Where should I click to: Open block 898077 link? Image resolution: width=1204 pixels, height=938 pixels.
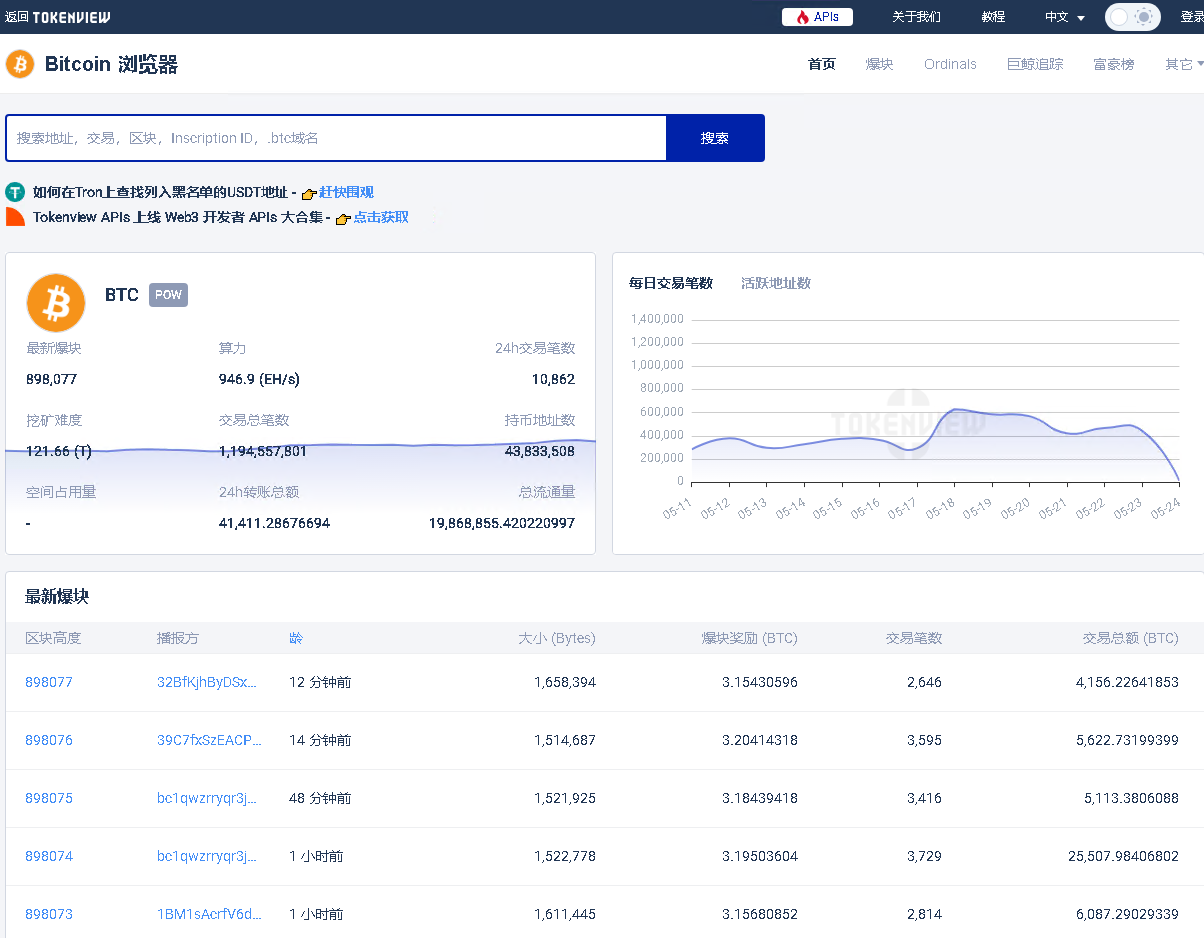tap(49, 682)
